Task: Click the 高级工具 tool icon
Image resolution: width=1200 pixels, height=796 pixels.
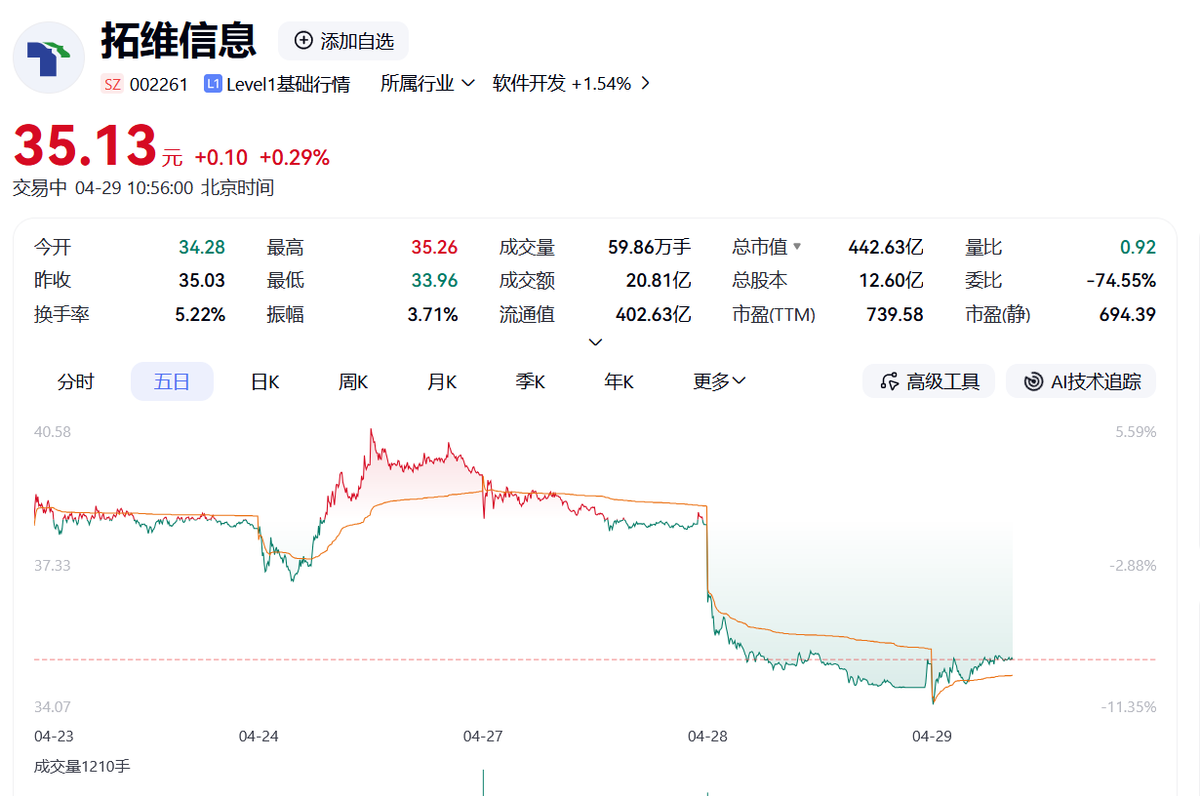Action: 889,381
